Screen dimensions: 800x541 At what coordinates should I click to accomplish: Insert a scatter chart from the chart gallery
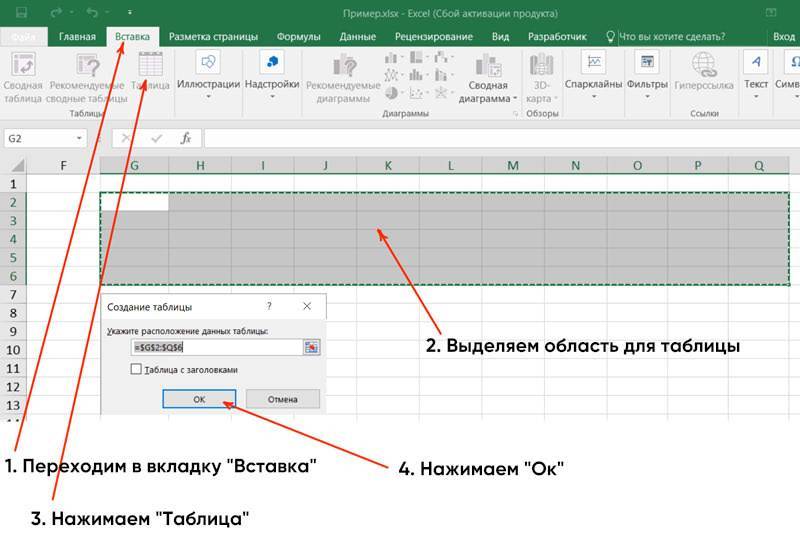[417, 93]
